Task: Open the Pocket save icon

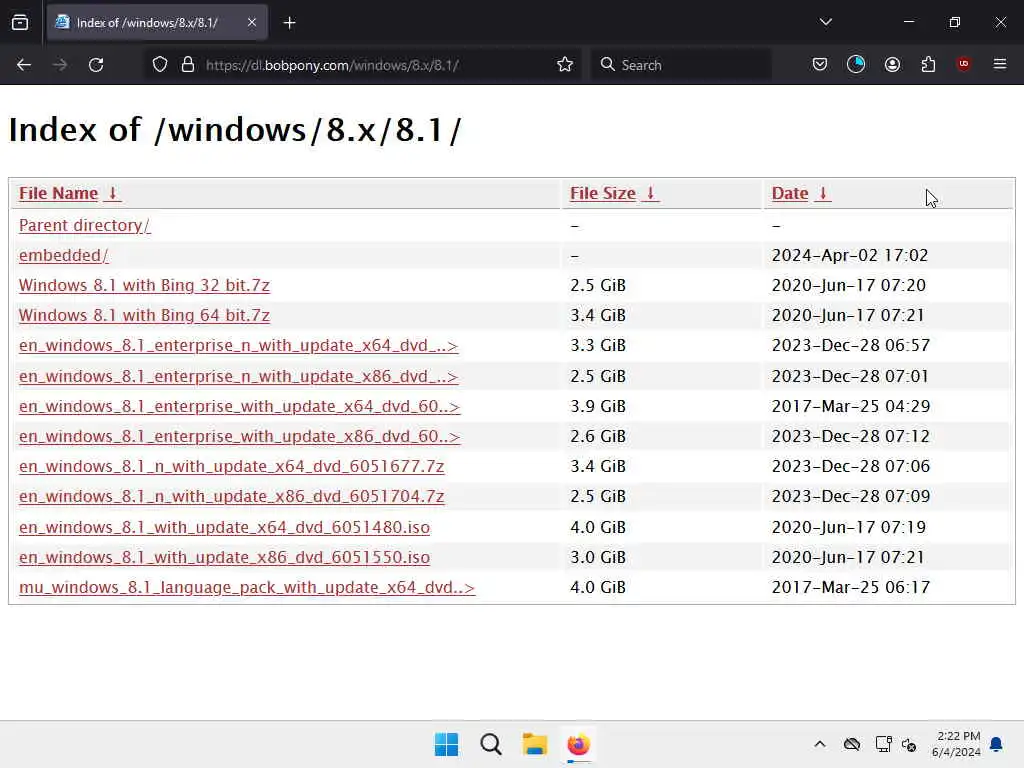Action: pos(820,65)
